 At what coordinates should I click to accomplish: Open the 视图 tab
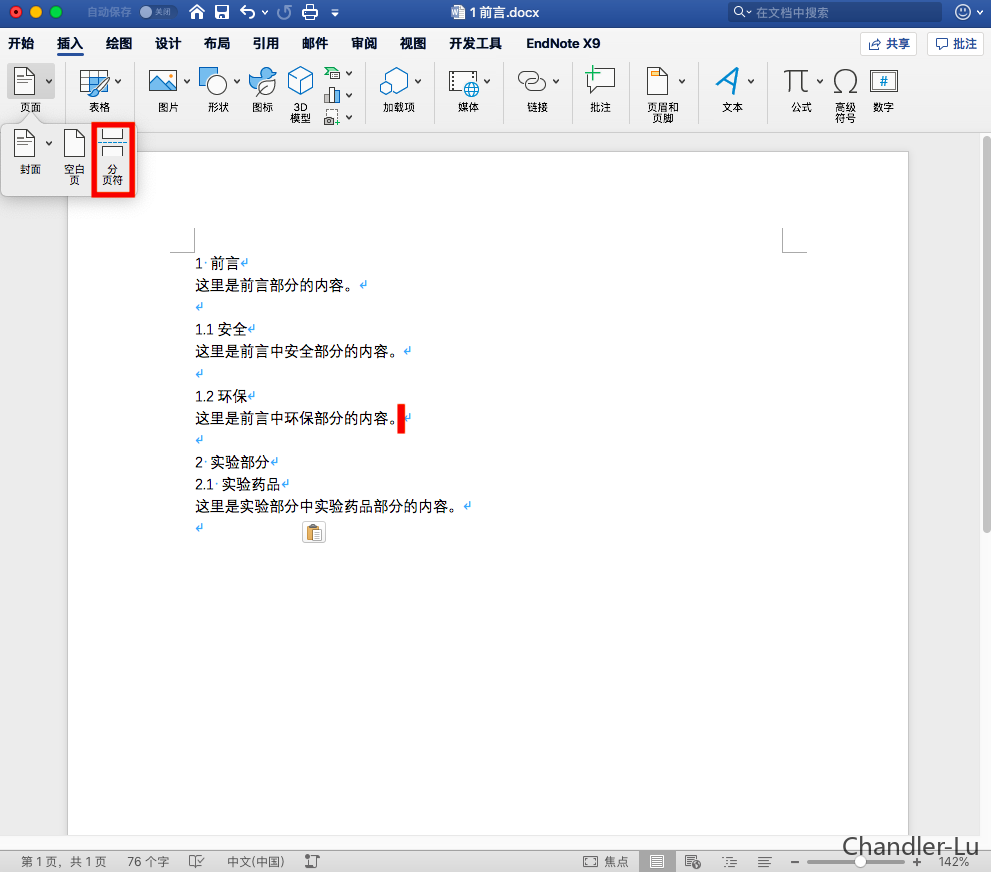click(413, 44)
